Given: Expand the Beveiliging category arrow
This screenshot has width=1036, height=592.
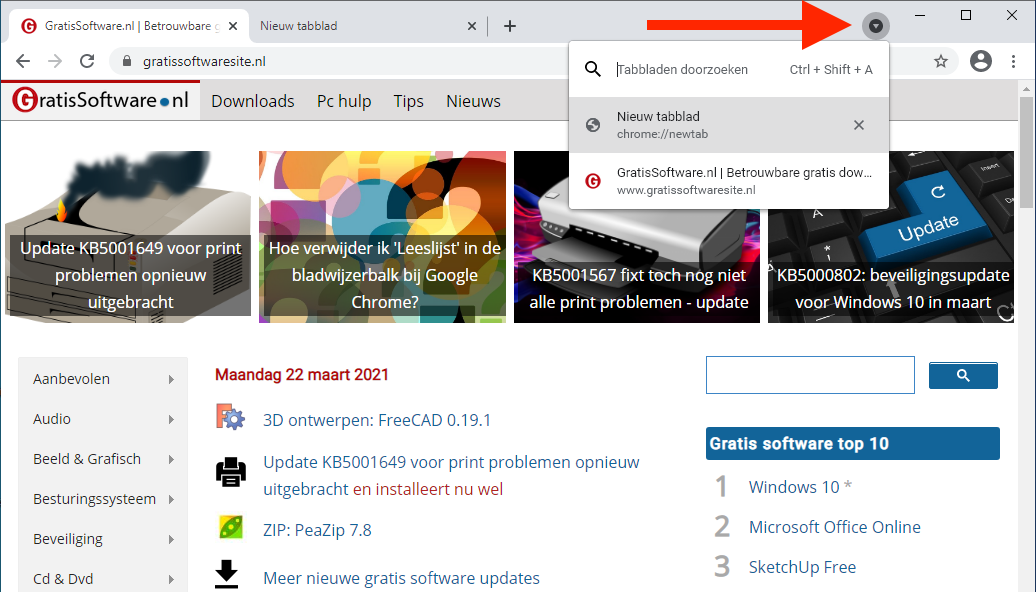Looking at the screenshot, I should pos(172,539).
